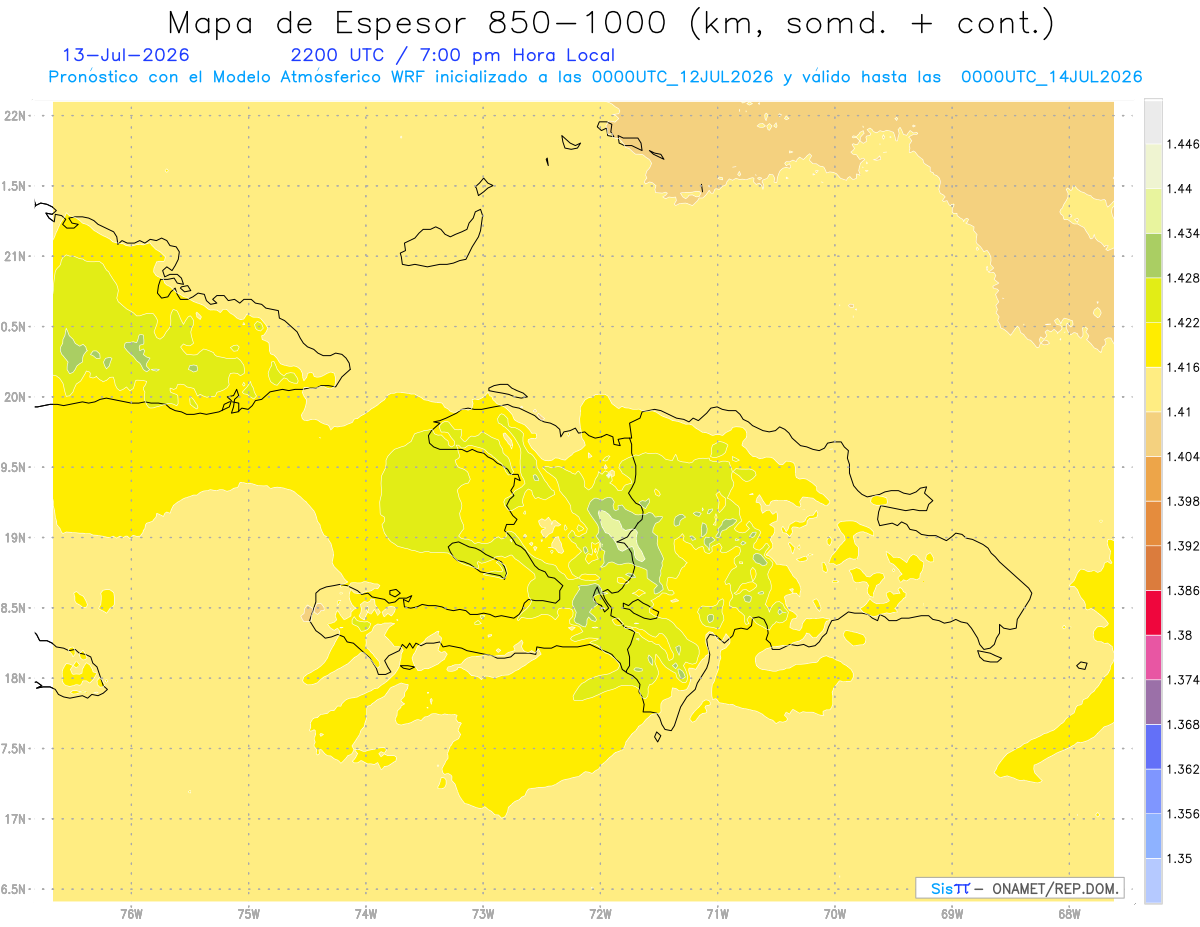Click the colorbar label '1.398'
This screenshot has height=927, width=1200.
1182,501
